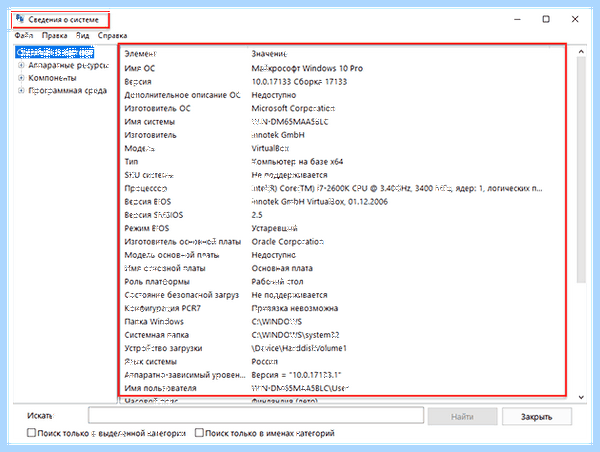Select the Основная плата value
Image resolution: width=600 pixels, height=452 pixels.
[282, 268]
